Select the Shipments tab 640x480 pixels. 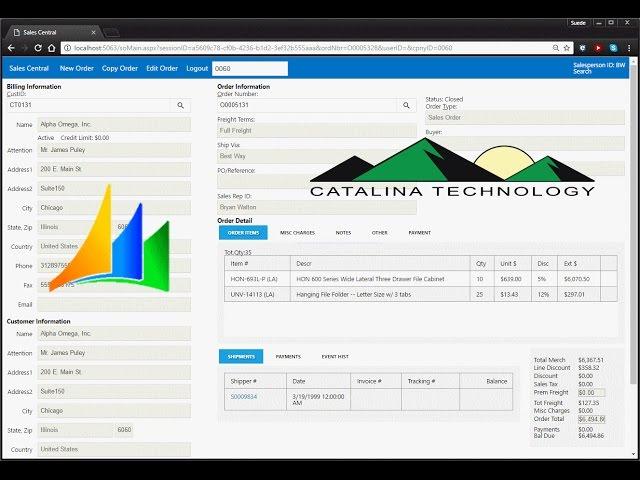(241, 357)
